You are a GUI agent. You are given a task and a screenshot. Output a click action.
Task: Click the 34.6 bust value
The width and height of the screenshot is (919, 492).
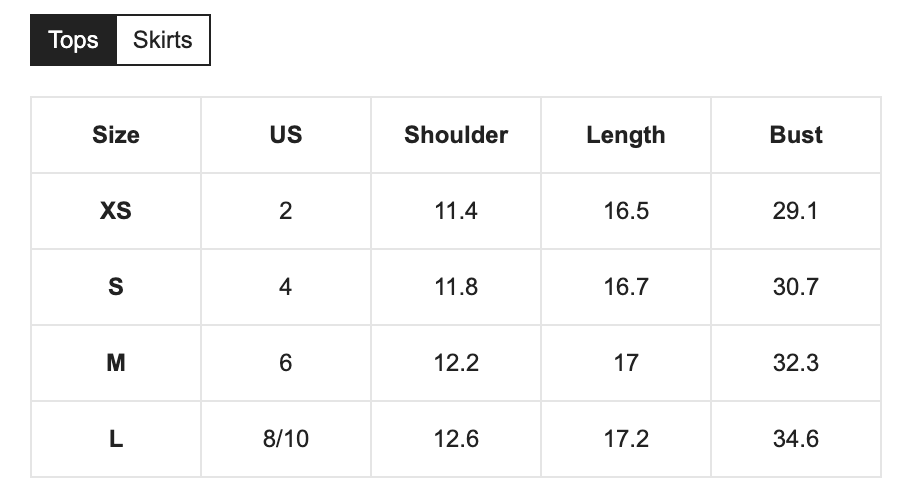pos(796,439)
